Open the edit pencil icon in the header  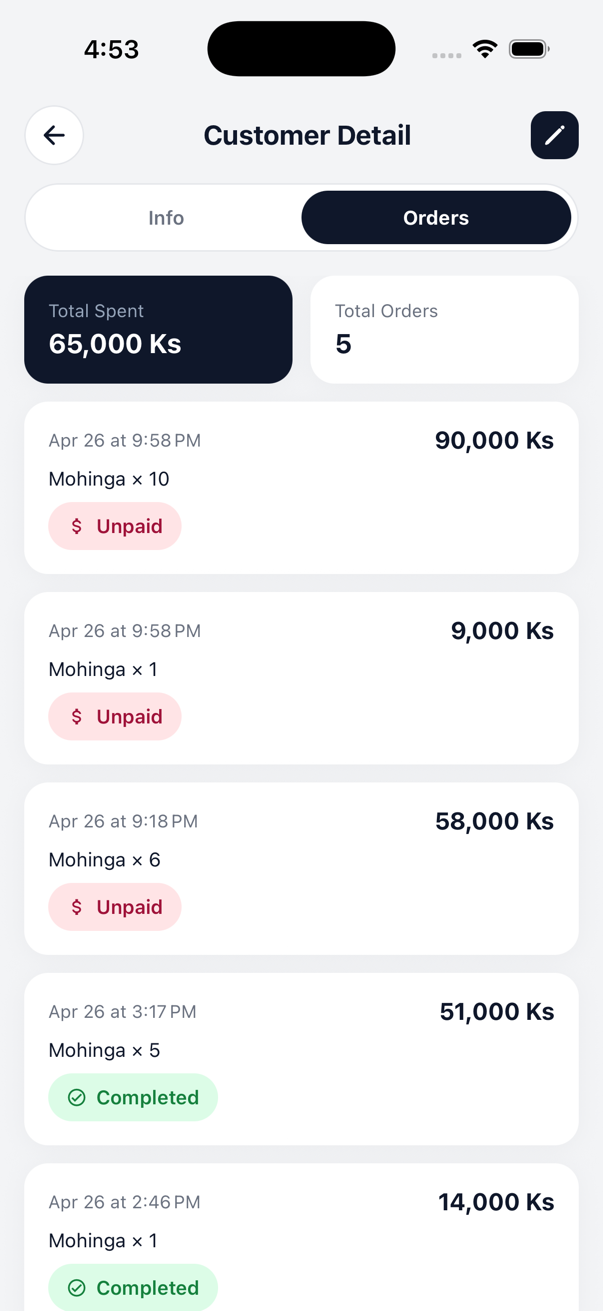click(x=554, y=135)
